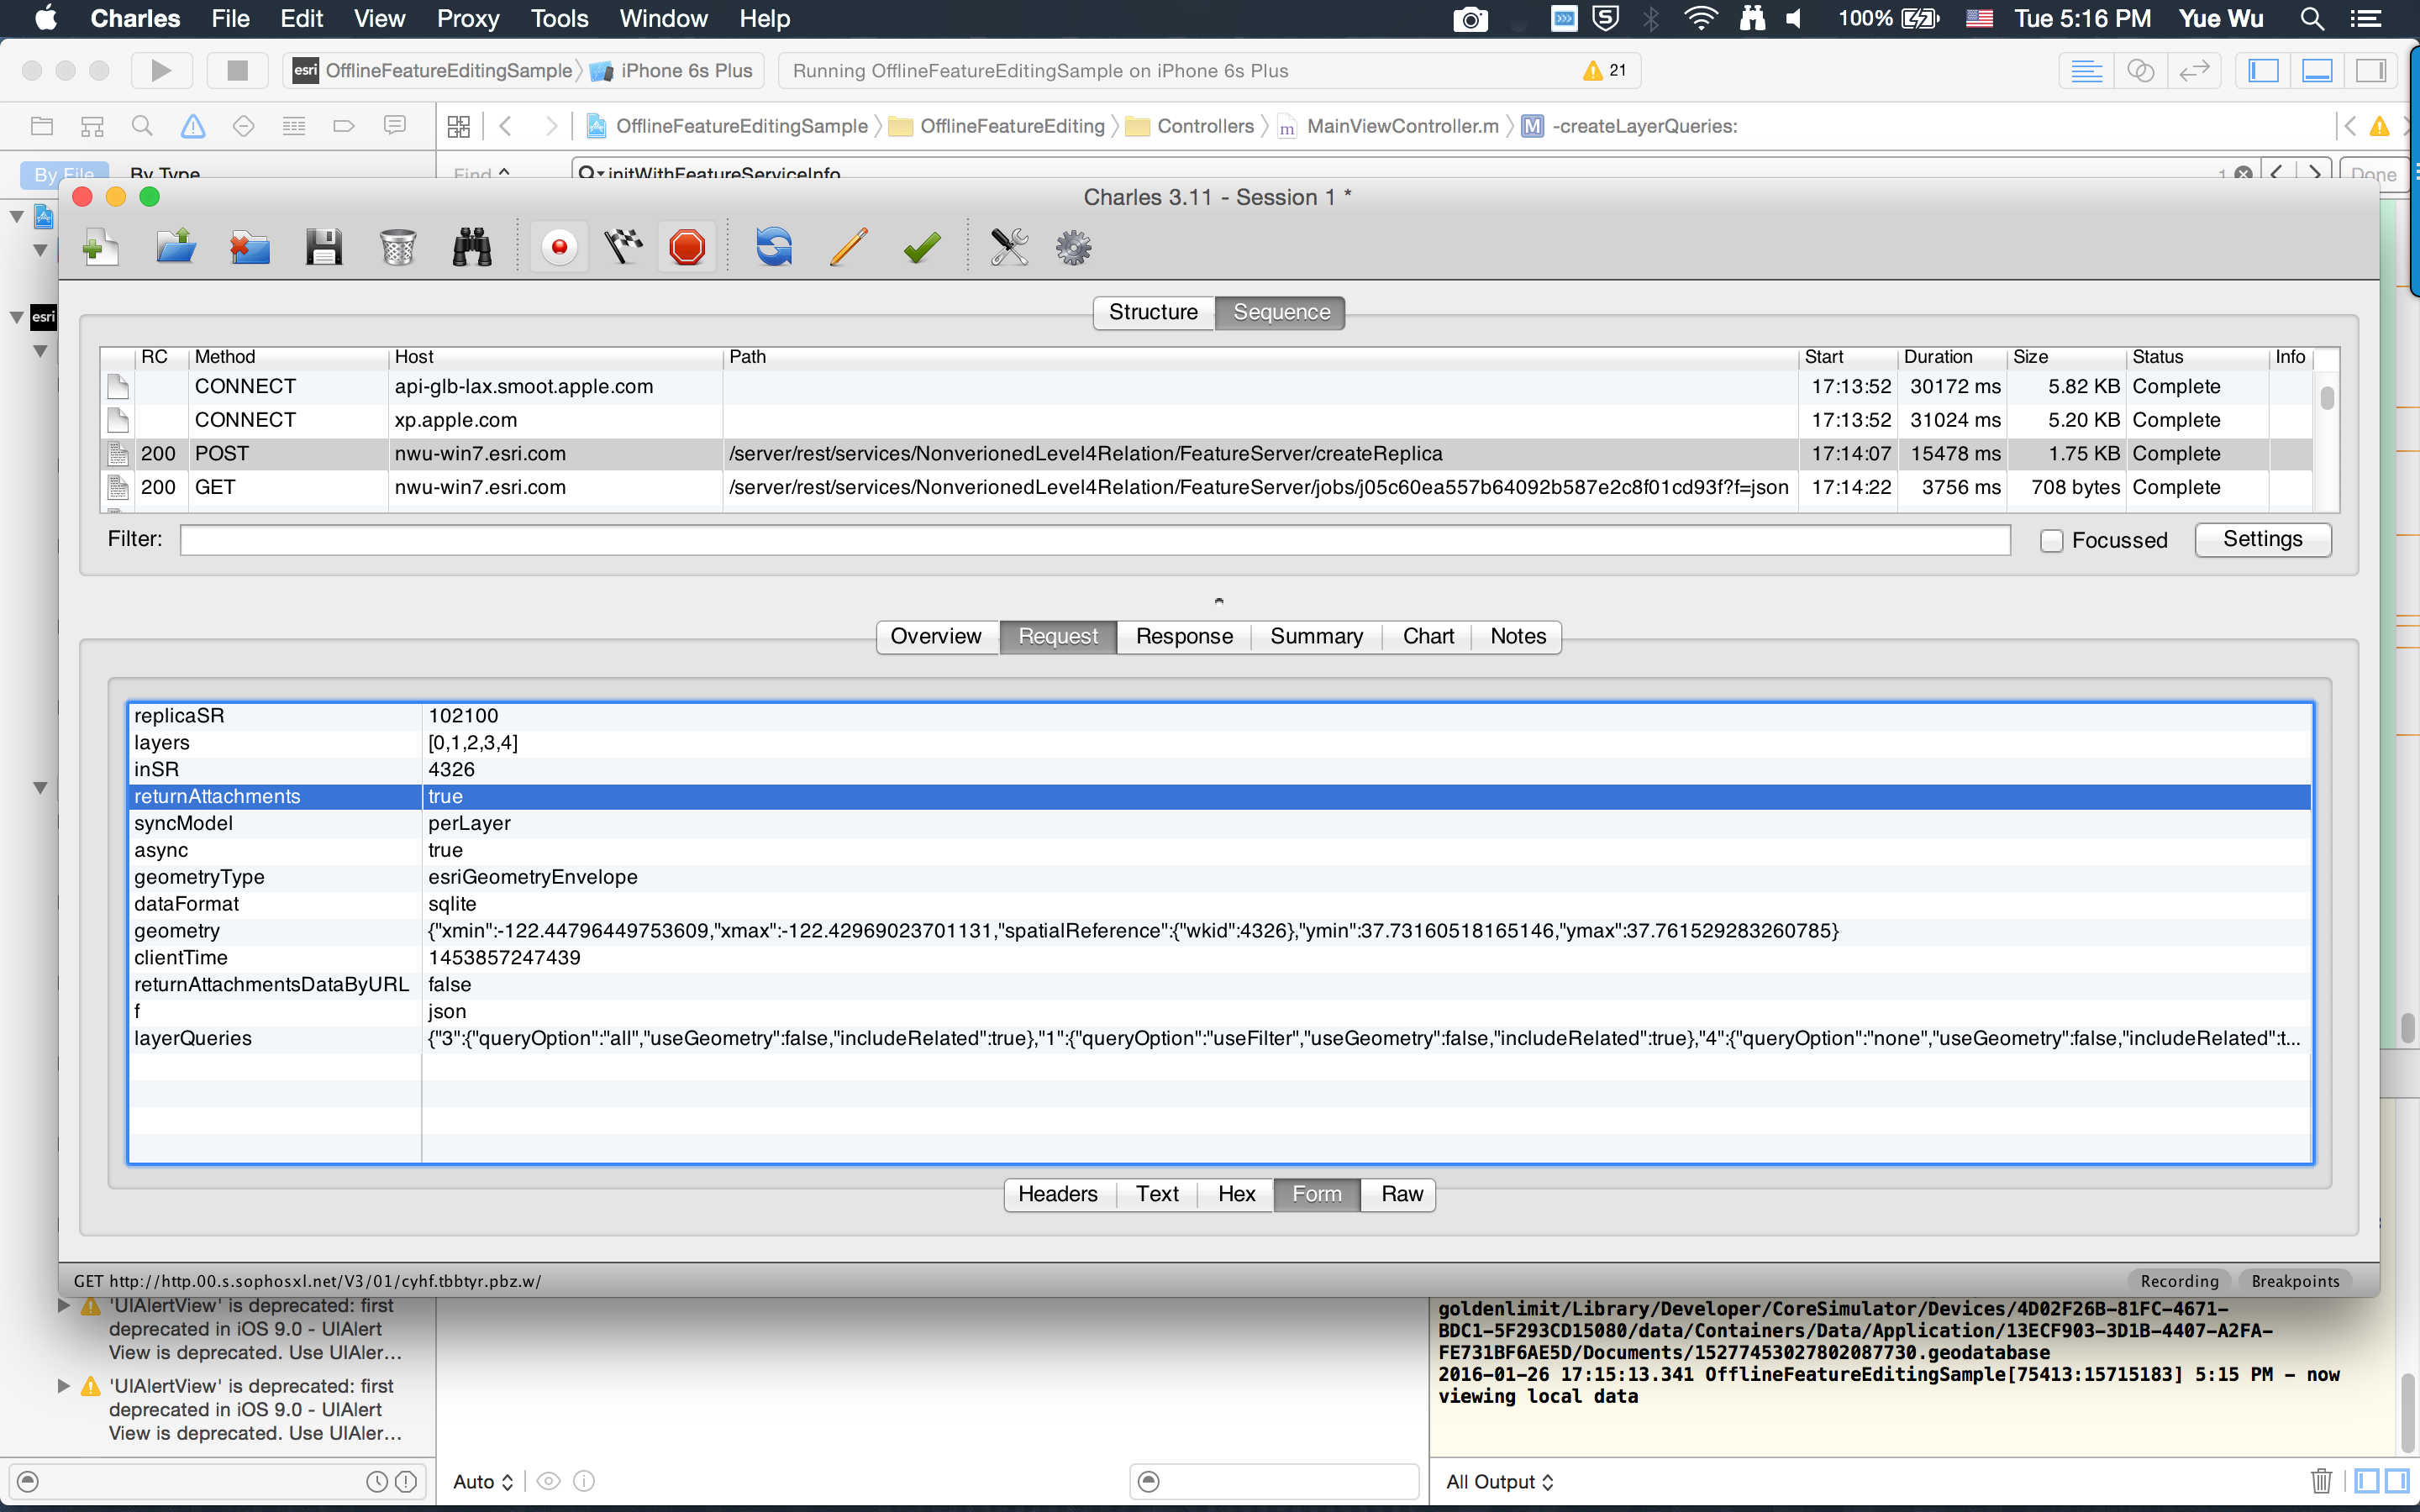Click the Edit request pencil icon
Image resolution: width=2420 pixels, height=1512 pixels.
(x=848, y=246)
